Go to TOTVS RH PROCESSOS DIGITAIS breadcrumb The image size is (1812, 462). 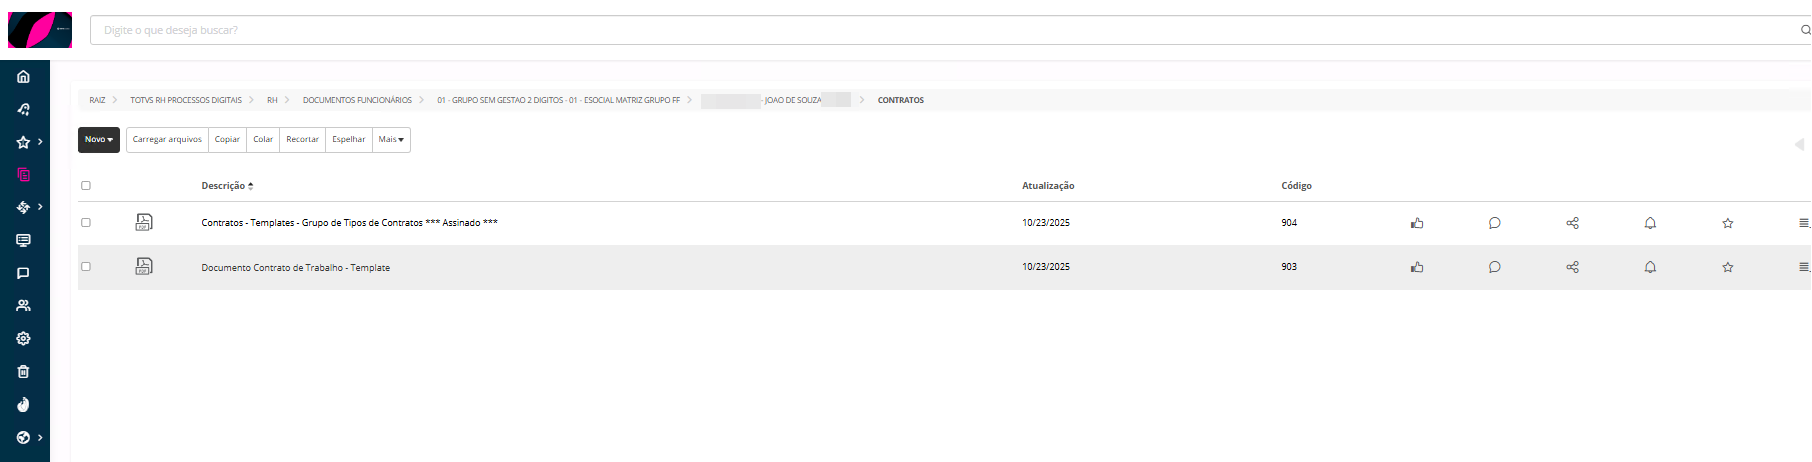click(x=186, y=100)
